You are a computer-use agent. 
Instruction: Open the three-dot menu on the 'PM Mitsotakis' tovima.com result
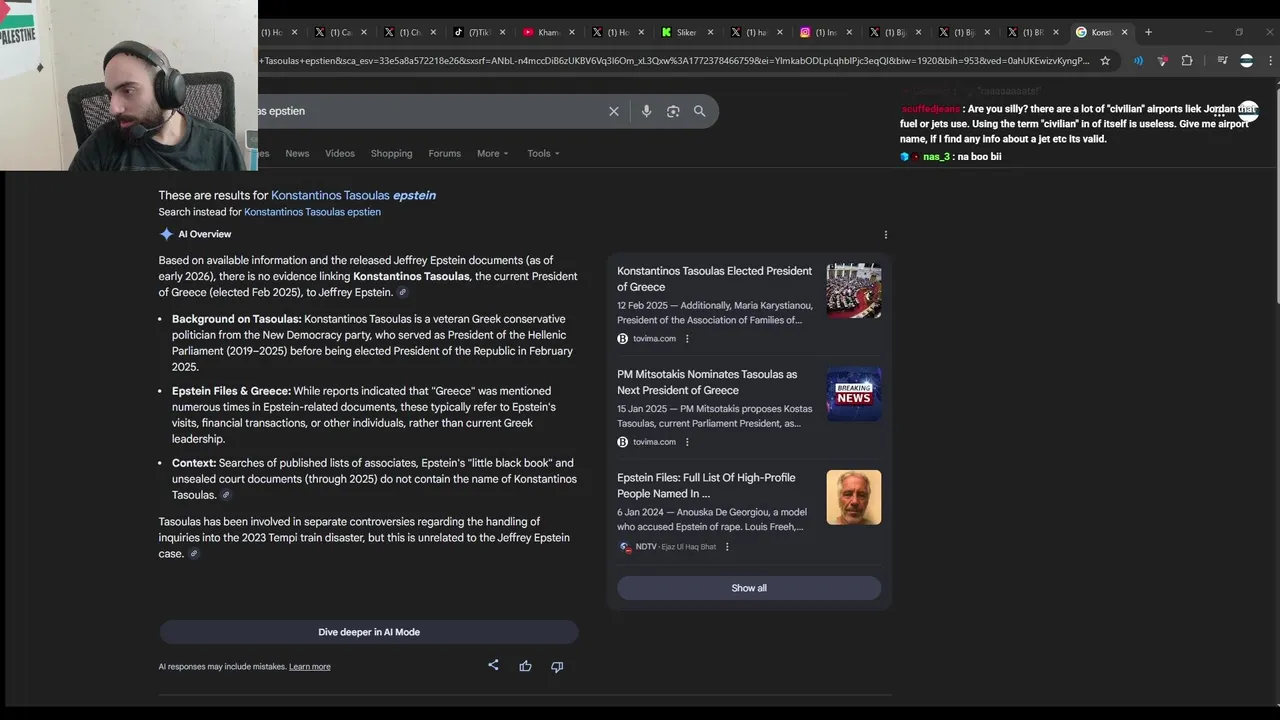(x=687, y=442)
